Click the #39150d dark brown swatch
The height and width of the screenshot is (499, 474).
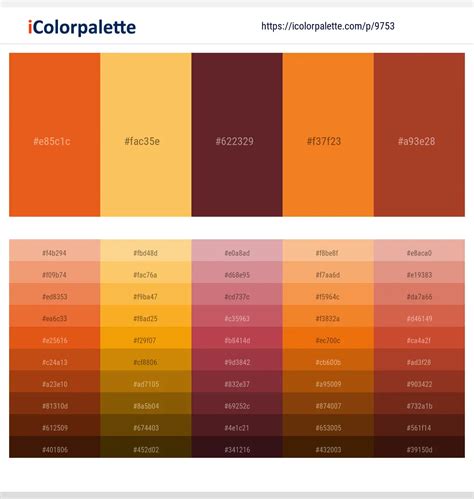tap(419, 447)
